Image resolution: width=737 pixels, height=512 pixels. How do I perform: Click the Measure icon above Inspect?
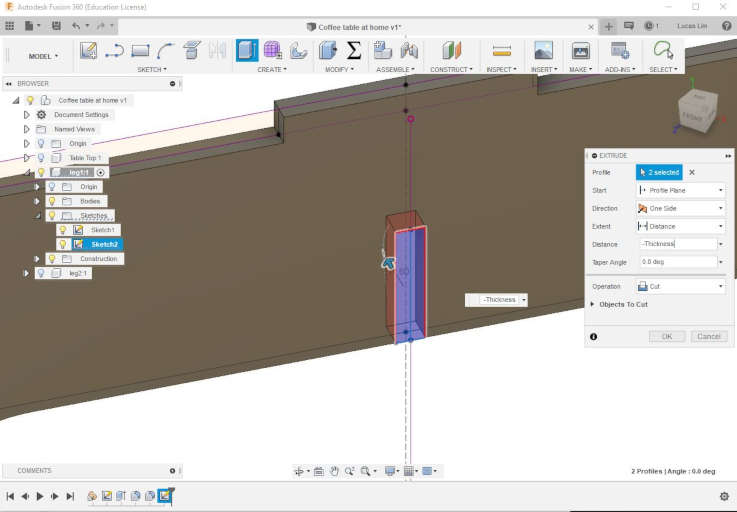[502, 50]
